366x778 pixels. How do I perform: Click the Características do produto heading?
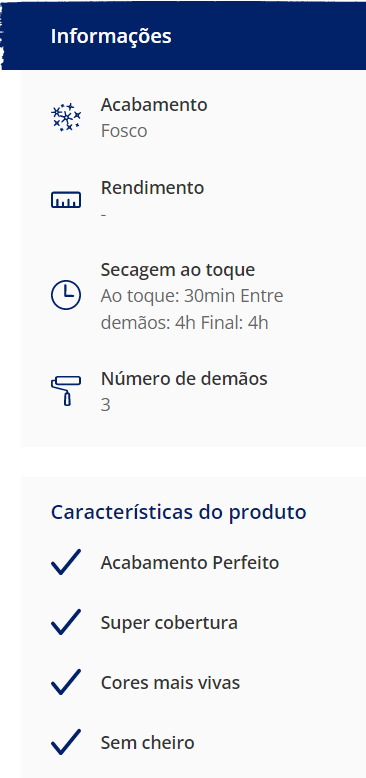[x=179, y=512]
